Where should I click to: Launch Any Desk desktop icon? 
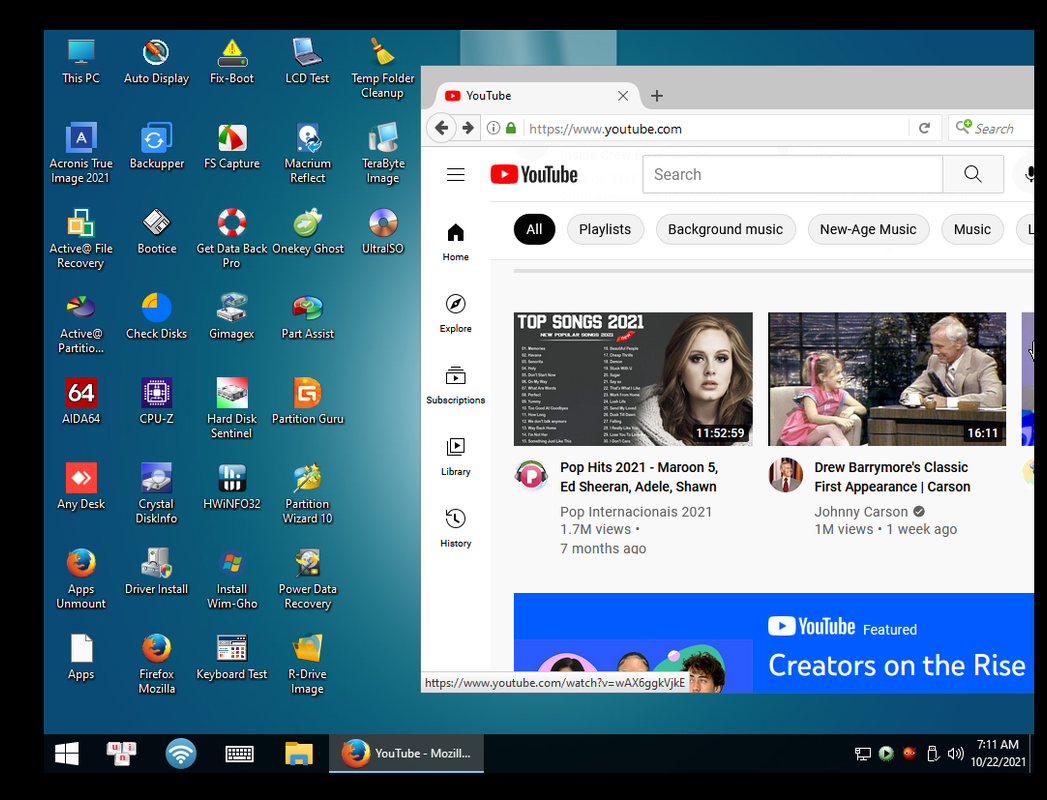pyautogui.click(x=81, y=487)
